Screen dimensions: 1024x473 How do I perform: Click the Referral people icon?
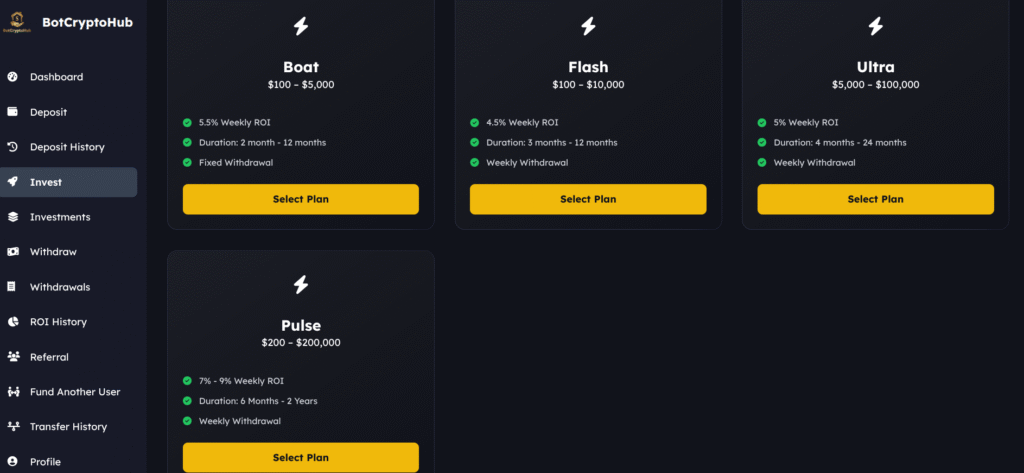pos(12,357)
